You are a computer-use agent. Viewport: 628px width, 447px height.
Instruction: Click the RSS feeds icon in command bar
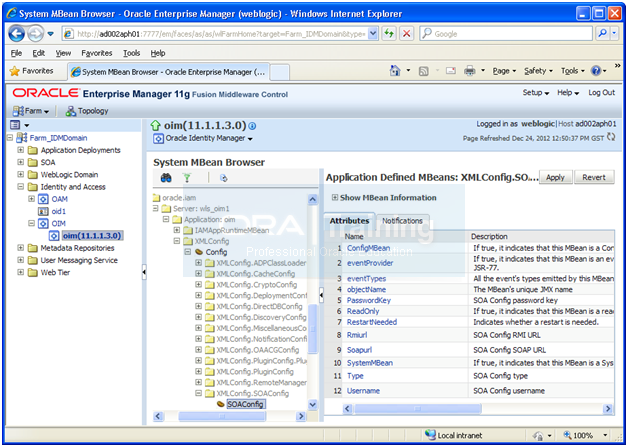[423, 71]
